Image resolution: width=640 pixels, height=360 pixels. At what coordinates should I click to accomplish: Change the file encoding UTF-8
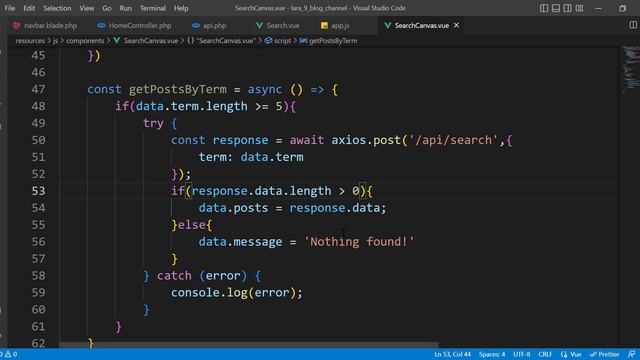pyautogui.click(x=522, y=354)
